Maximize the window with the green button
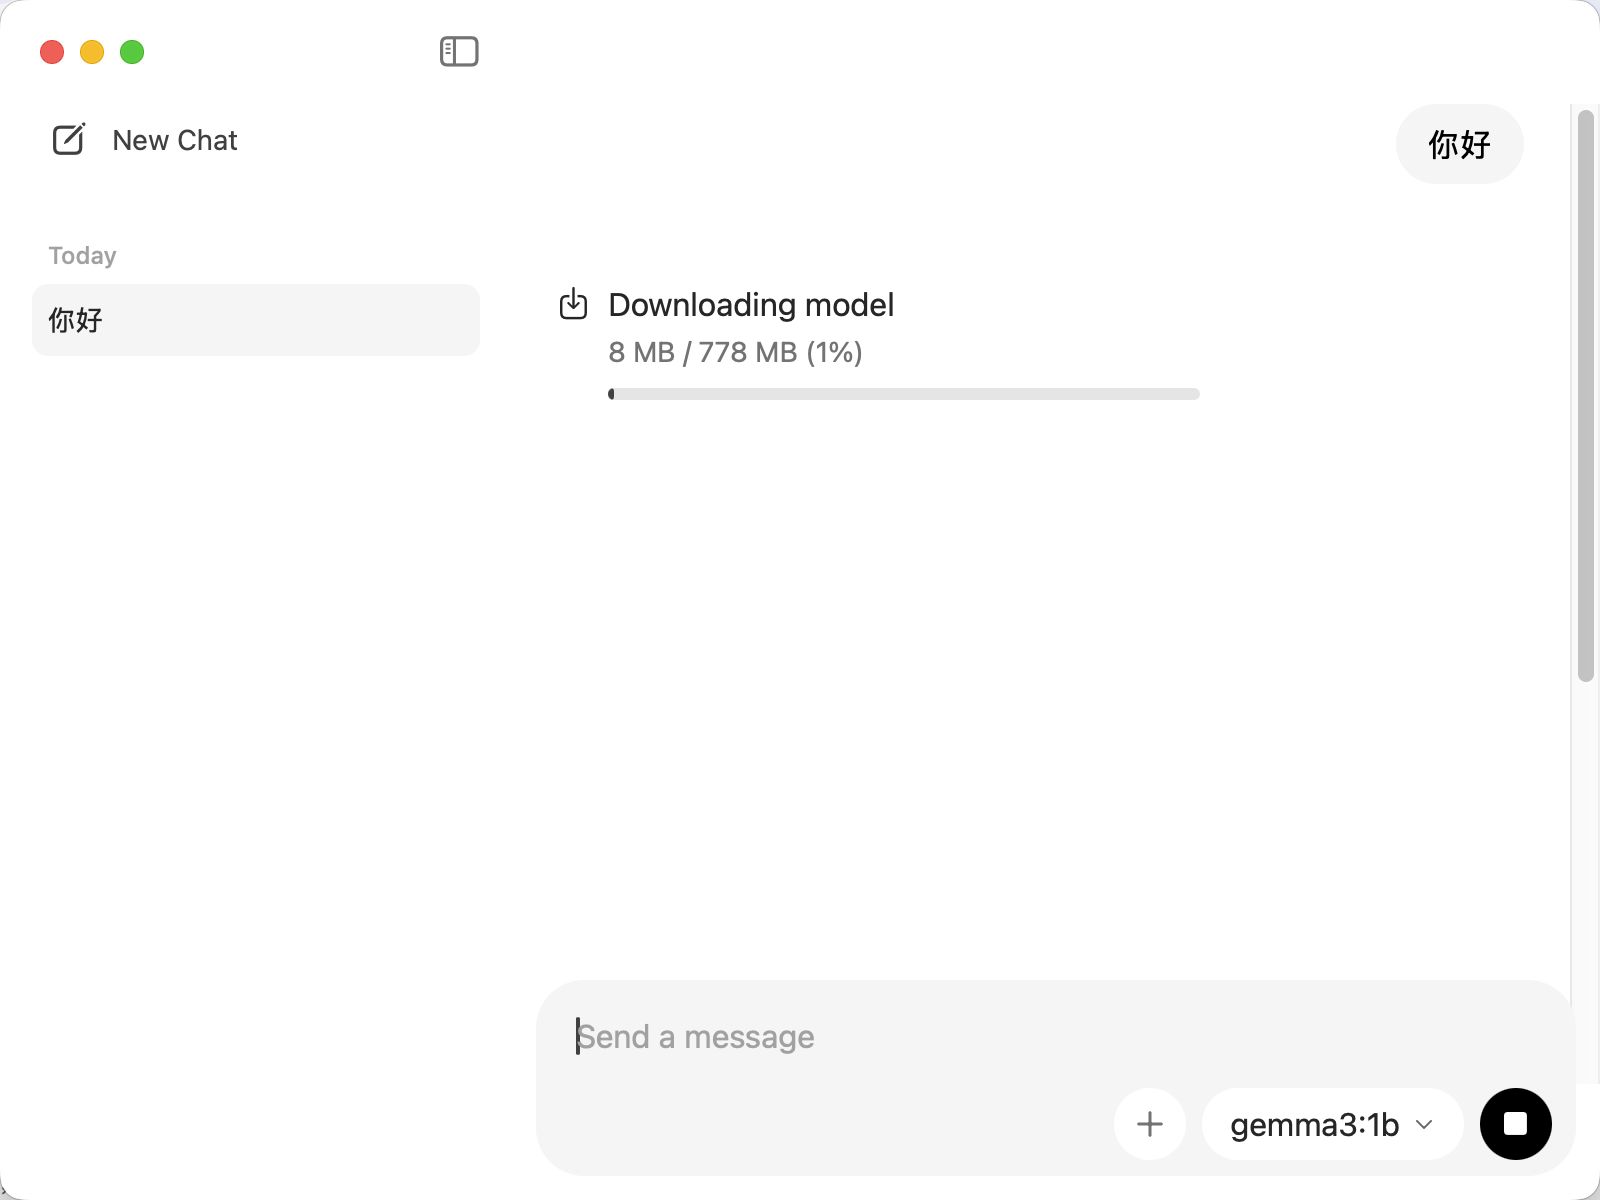The width and height of the screenshot is (1600, 1200). tap(132, 52)
